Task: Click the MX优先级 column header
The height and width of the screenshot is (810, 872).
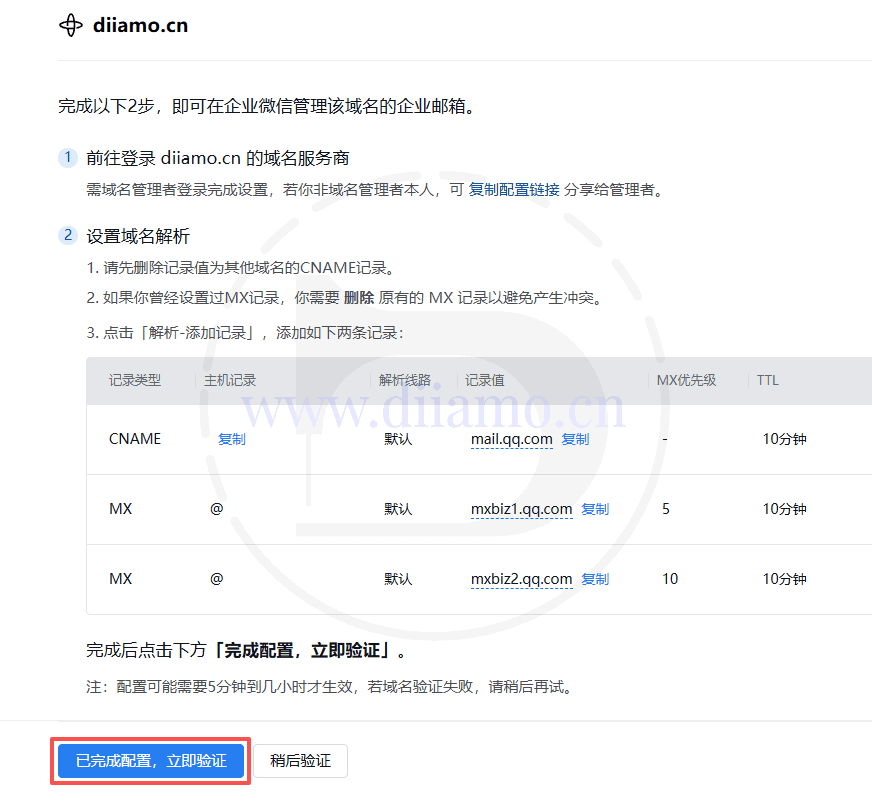Action: pos(686,380)
